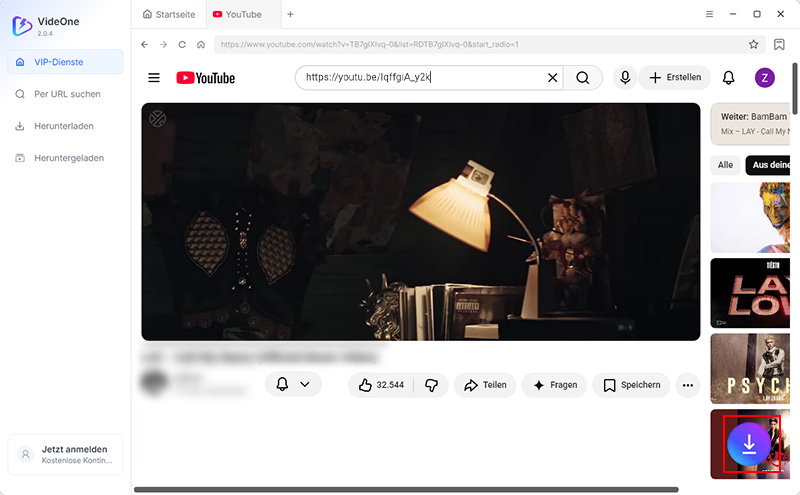Switch to the Startseite tab
The width and height of the screenshot is (800, 495).
click(169, 14)
